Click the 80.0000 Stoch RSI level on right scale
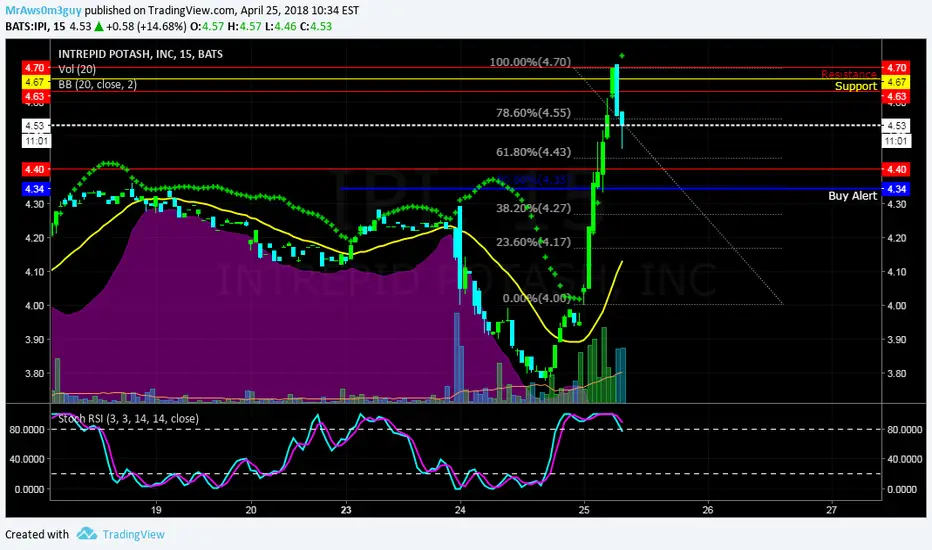 point(905,429)
